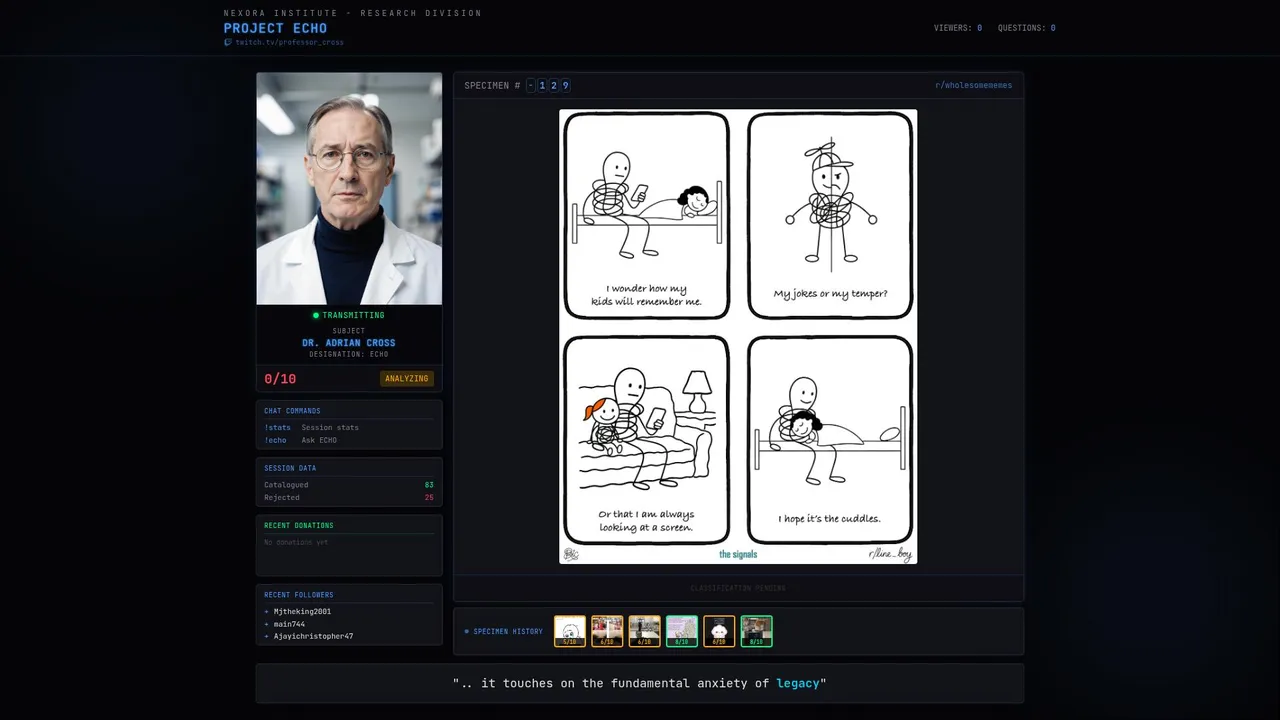
Task: Click the Catalogued count 83
Action: pos(429,485)
